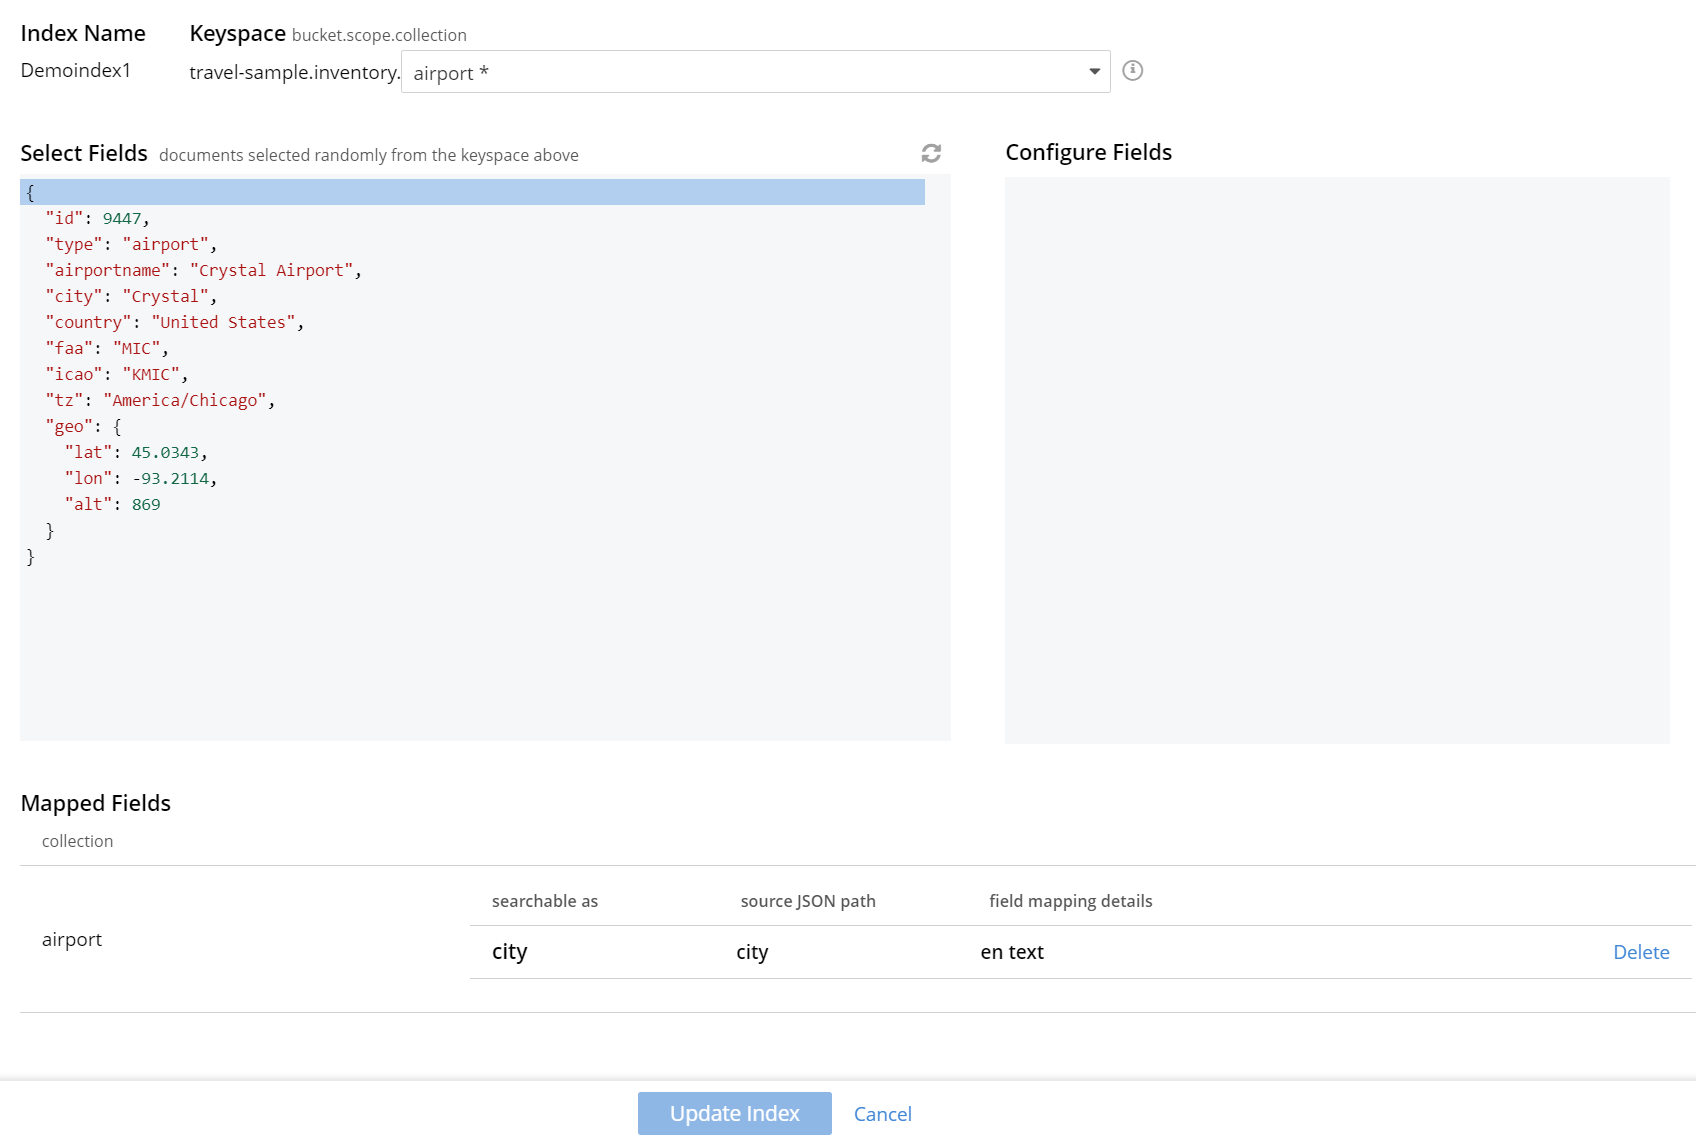The image size is (1696, 1145).
Task: Select the "city": "Crystal" line
Action: (131, 296)
